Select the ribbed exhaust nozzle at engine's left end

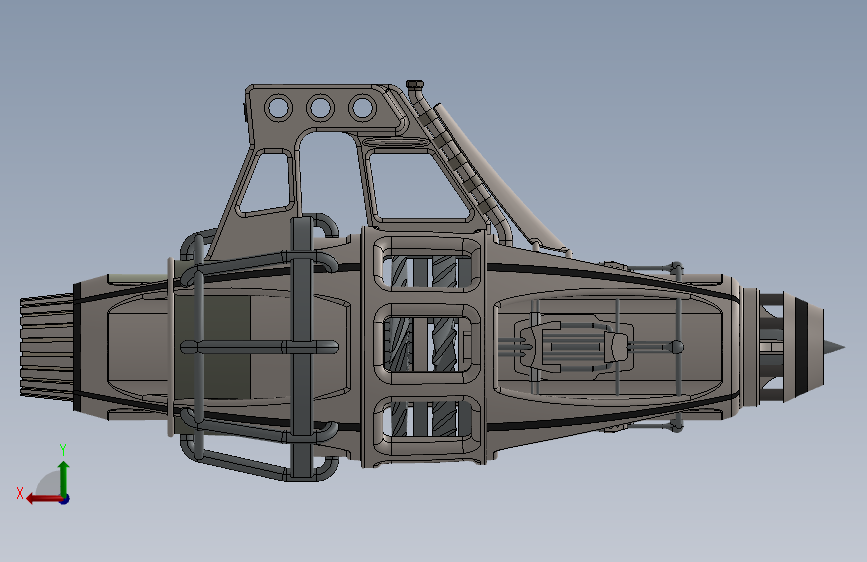pyautogui.click(x=46, y=347)
